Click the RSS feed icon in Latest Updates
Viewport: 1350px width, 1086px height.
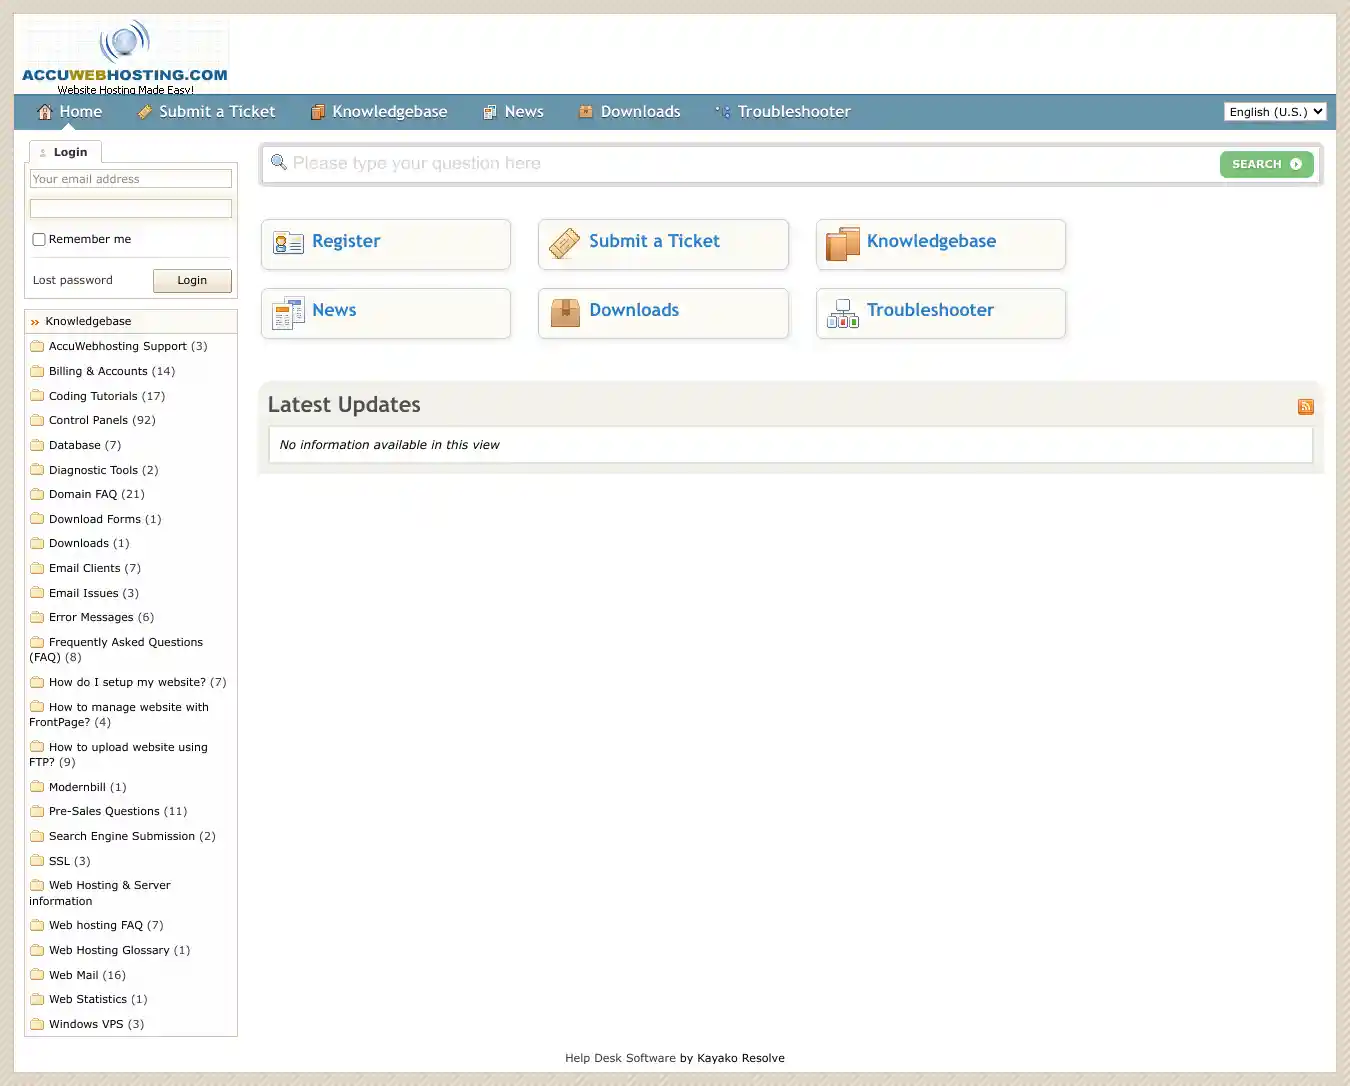pos(1305,406)
